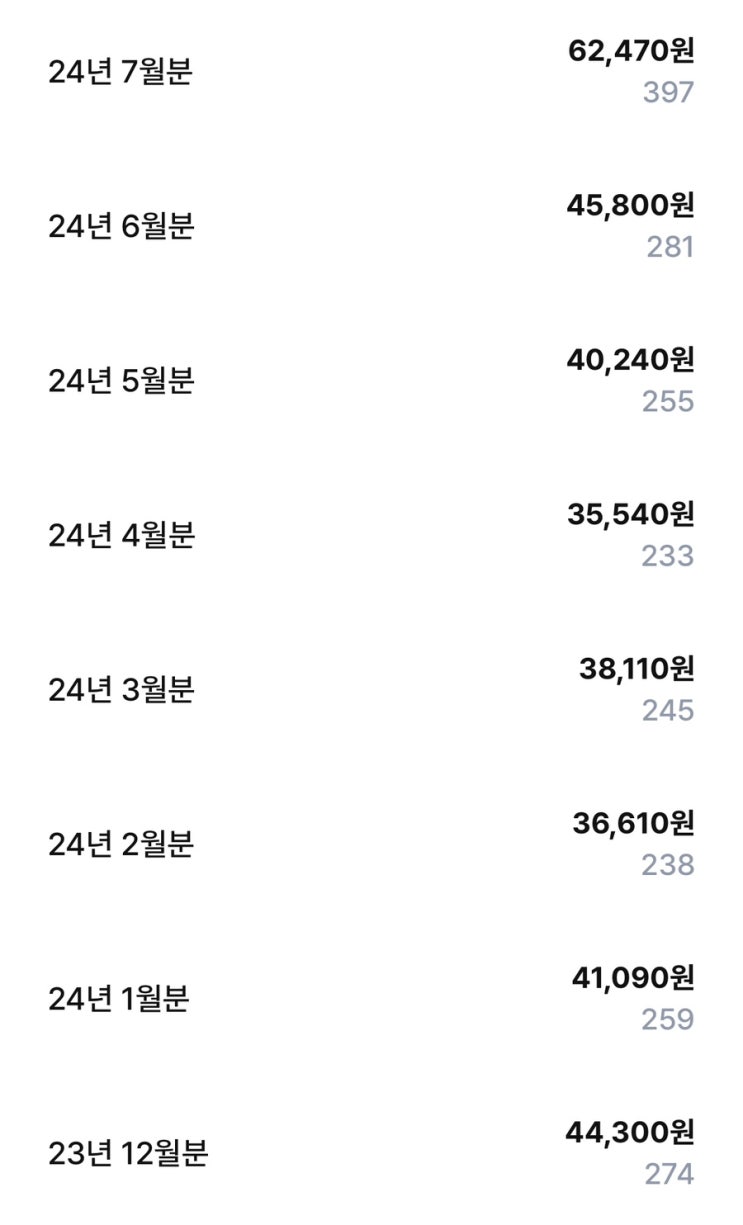Click the 38,110원 amount
The width and height of the screenshot is (743, 1225).
(x=636, y=669)
